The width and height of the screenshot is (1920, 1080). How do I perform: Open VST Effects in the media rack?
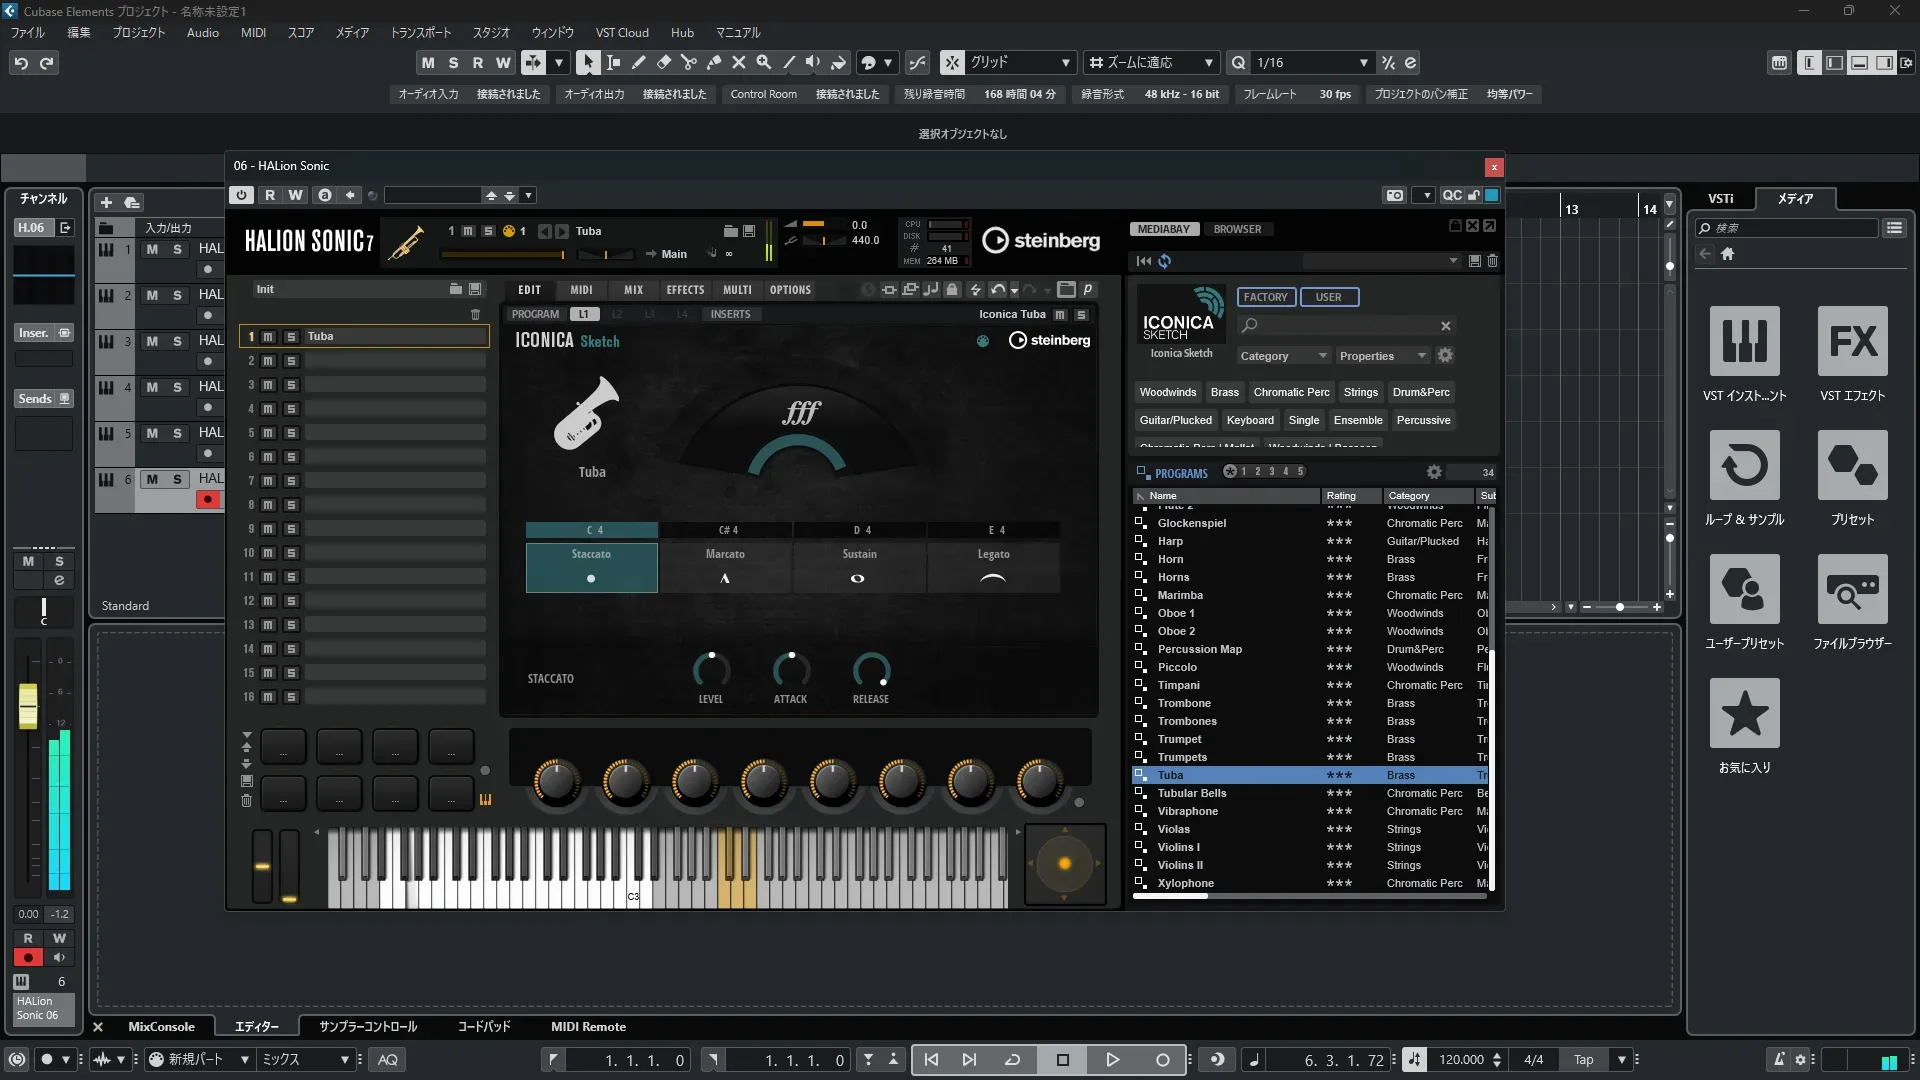(x=1852, y=341)
